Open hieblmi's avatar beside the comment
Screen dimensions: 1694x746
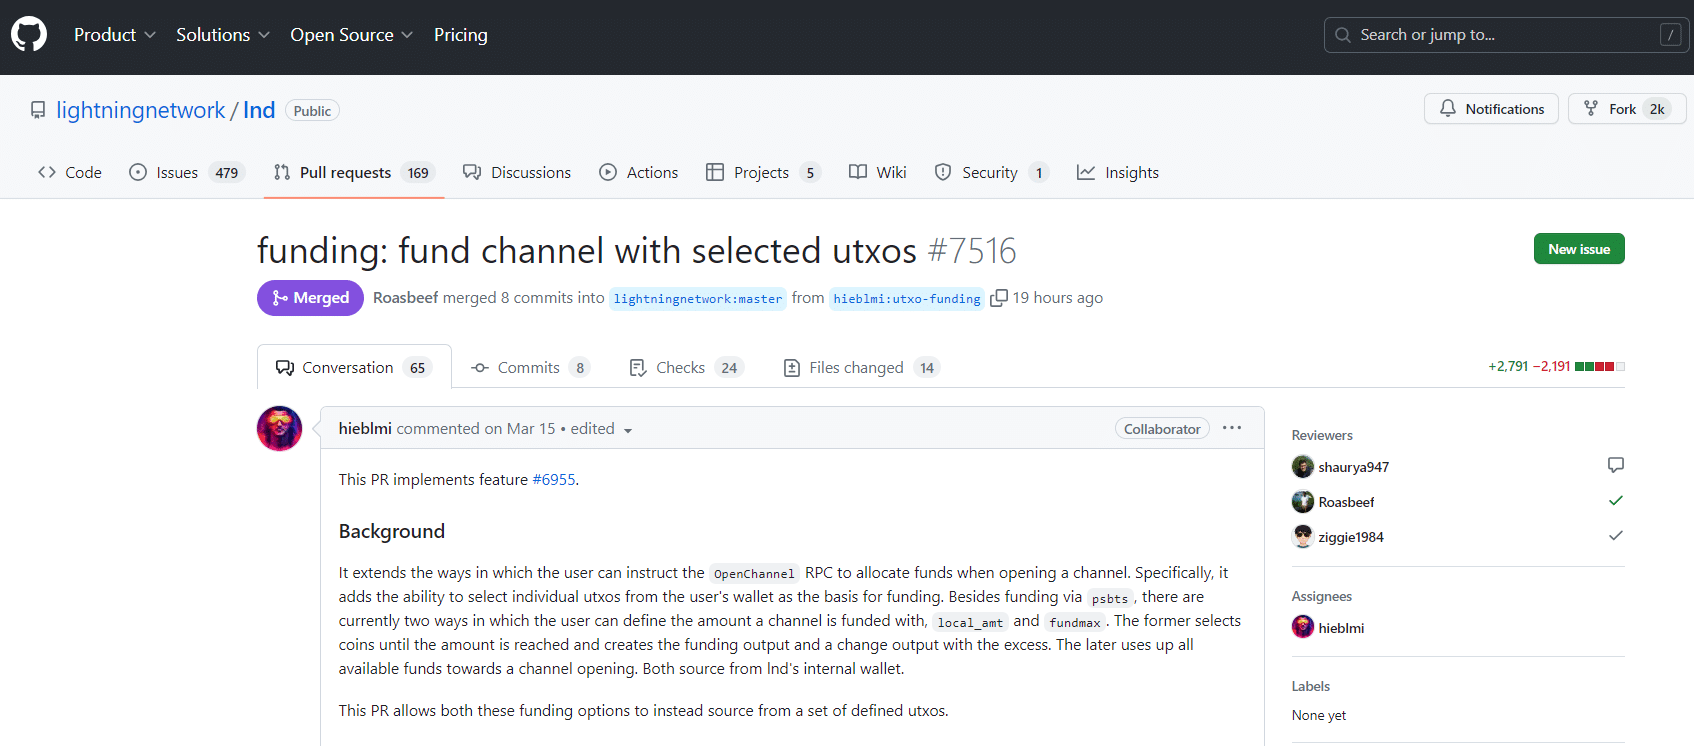279,428
